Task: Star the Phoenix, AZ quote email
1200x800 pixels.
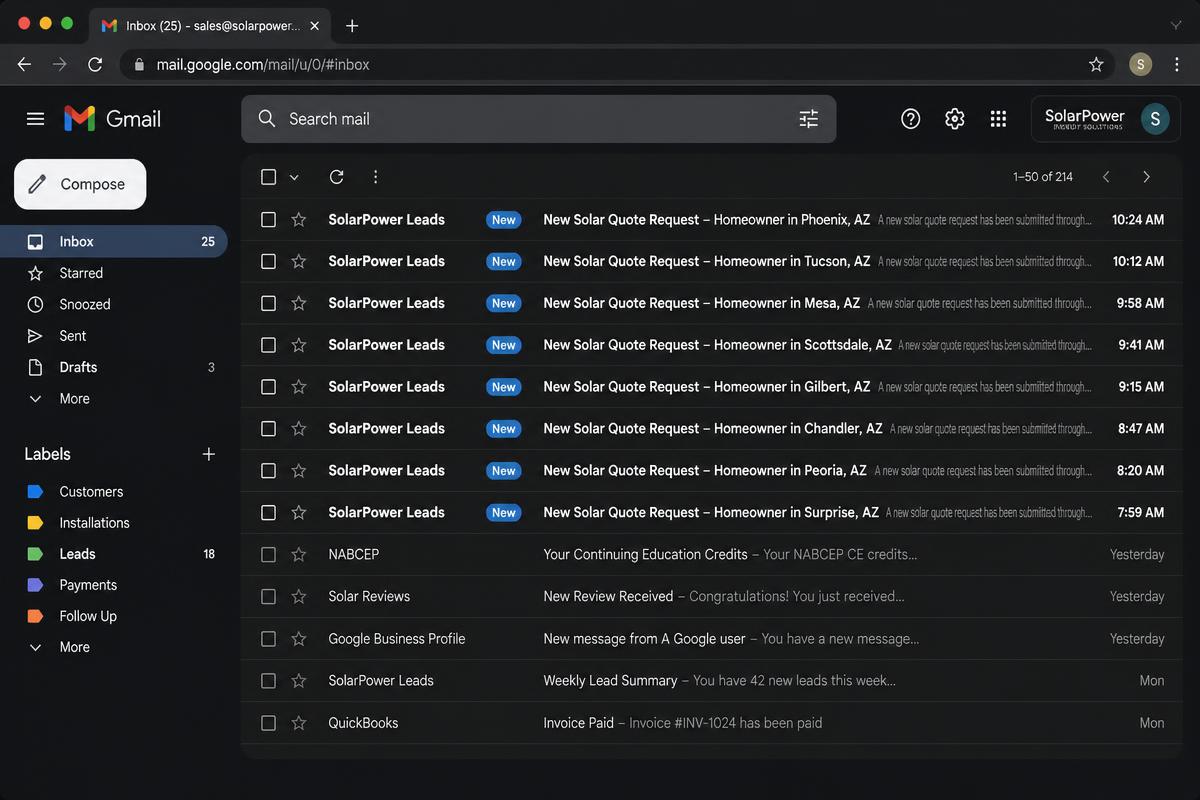Action: pos(298,220)
